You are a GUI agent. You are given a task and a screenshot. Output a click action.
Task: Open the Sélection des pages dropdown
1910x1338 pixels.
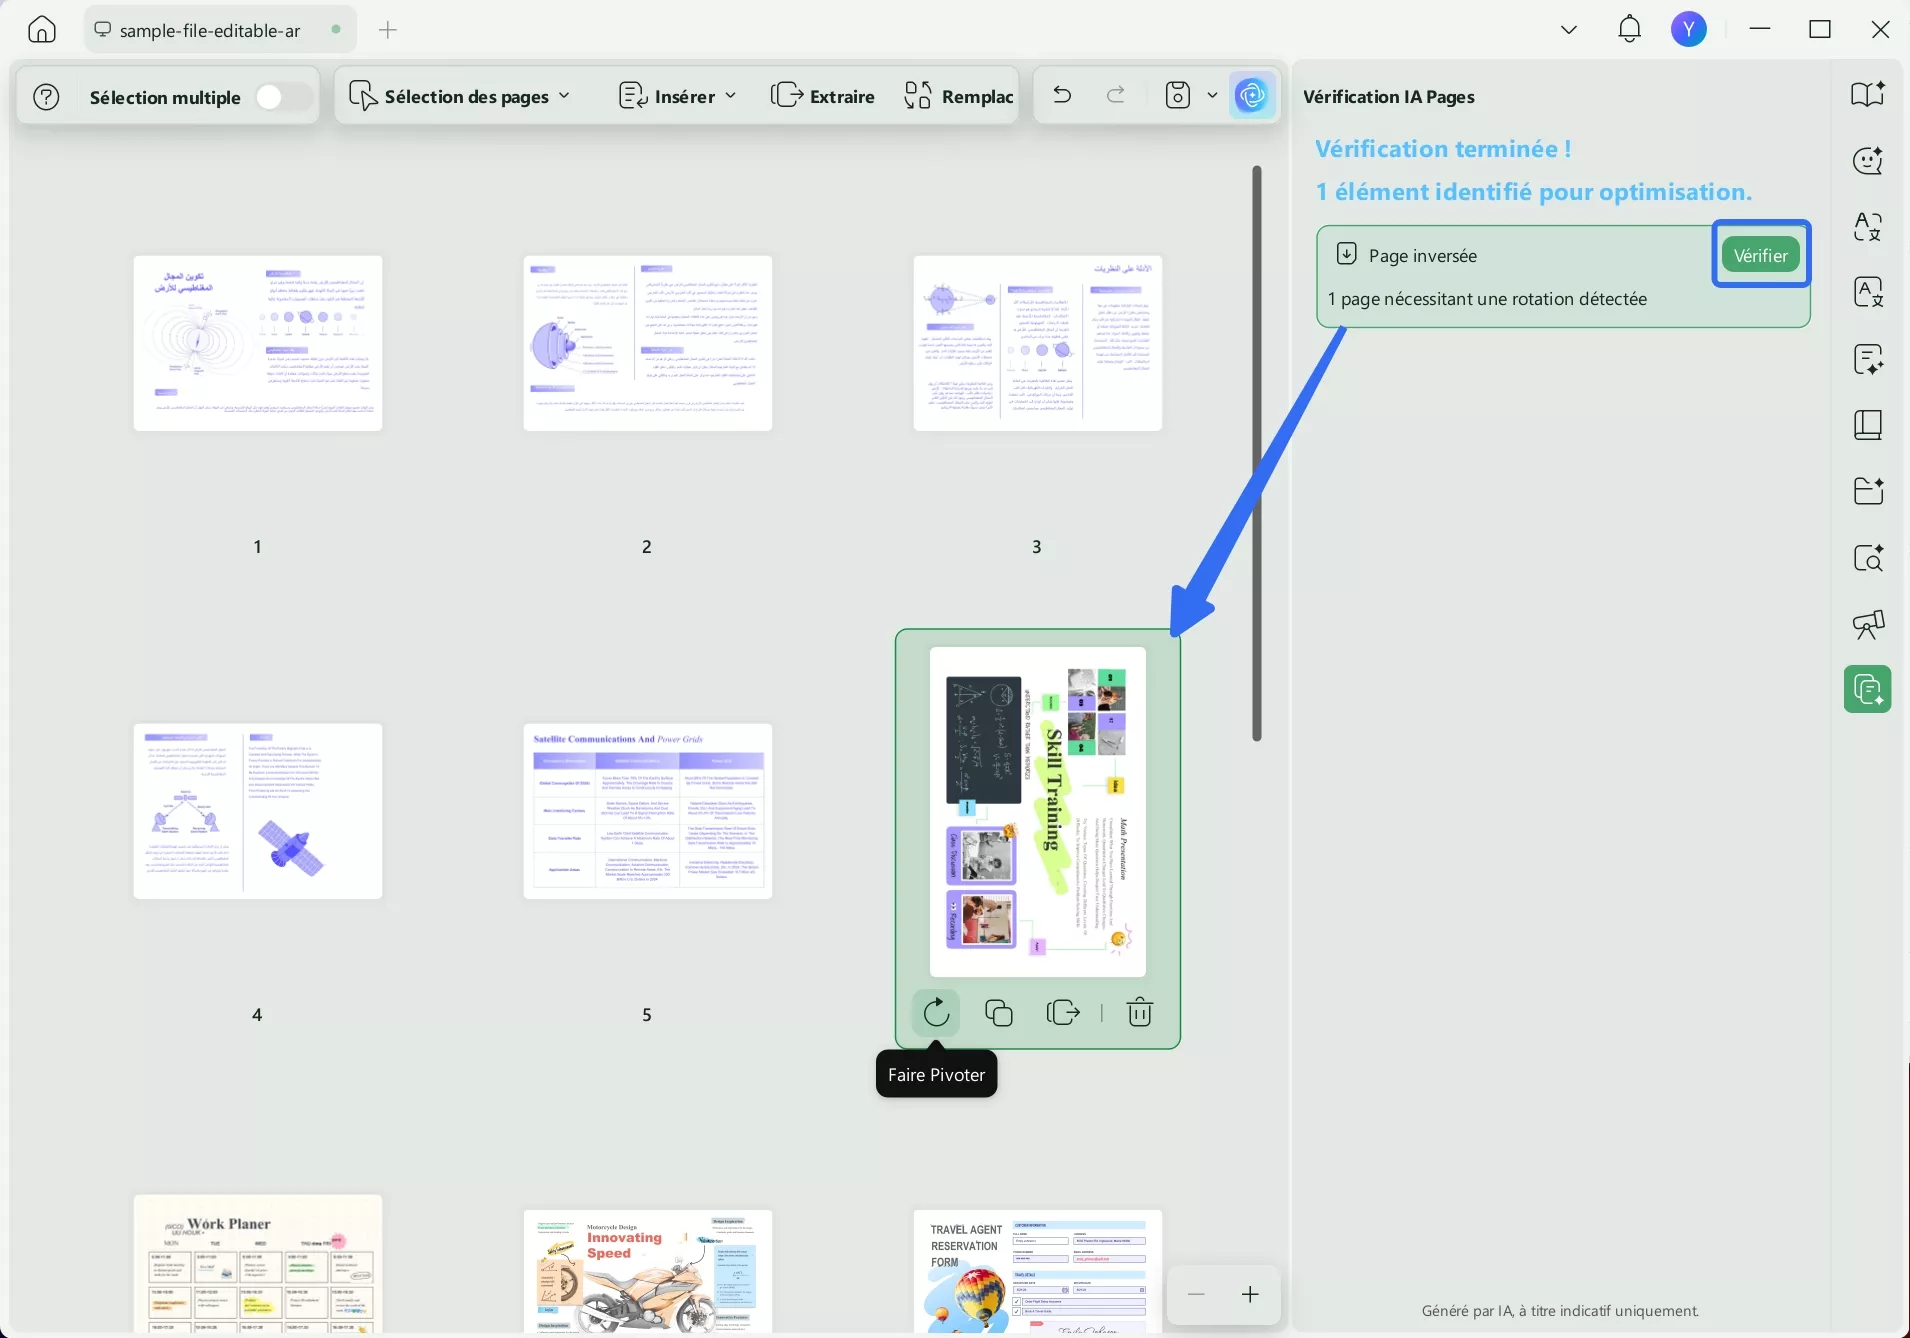click(460, 96)
